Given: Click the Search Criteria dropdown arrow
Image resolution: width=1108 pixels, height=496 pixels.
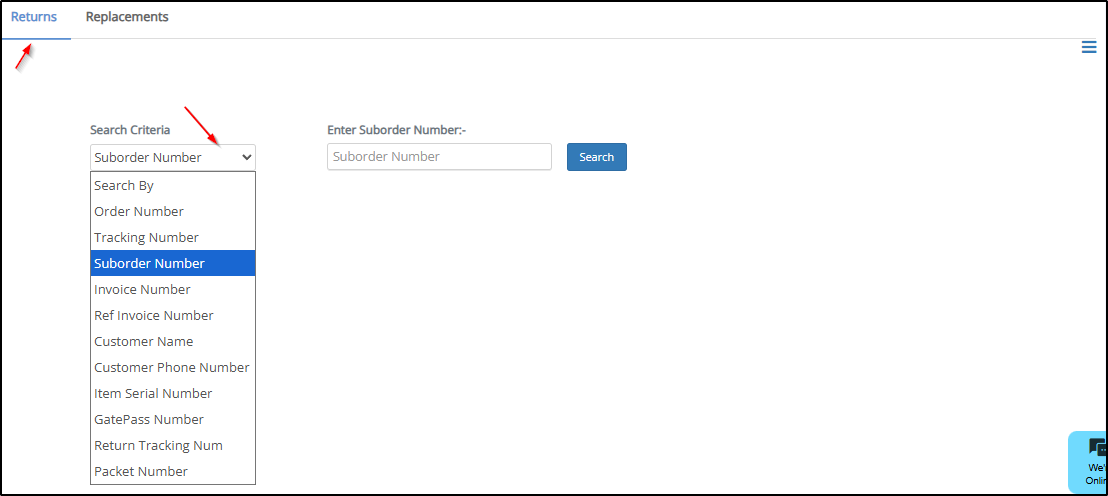Looking at the screenshot, I should (246, 157).
